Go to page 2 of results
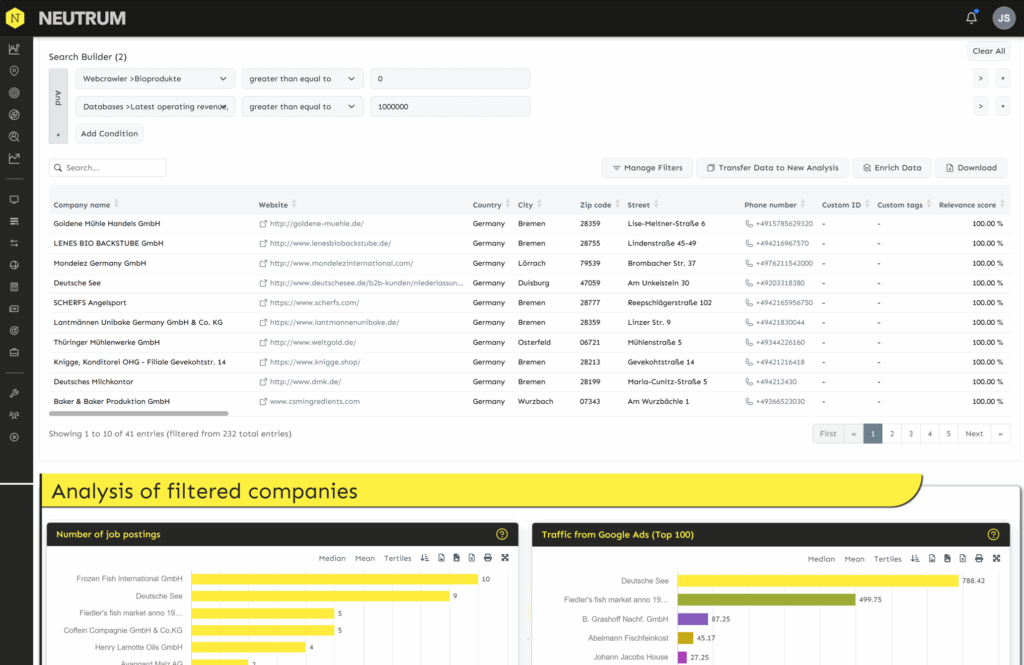The height and width of the screenshot is (665, 1024). (x=891, y=434)
